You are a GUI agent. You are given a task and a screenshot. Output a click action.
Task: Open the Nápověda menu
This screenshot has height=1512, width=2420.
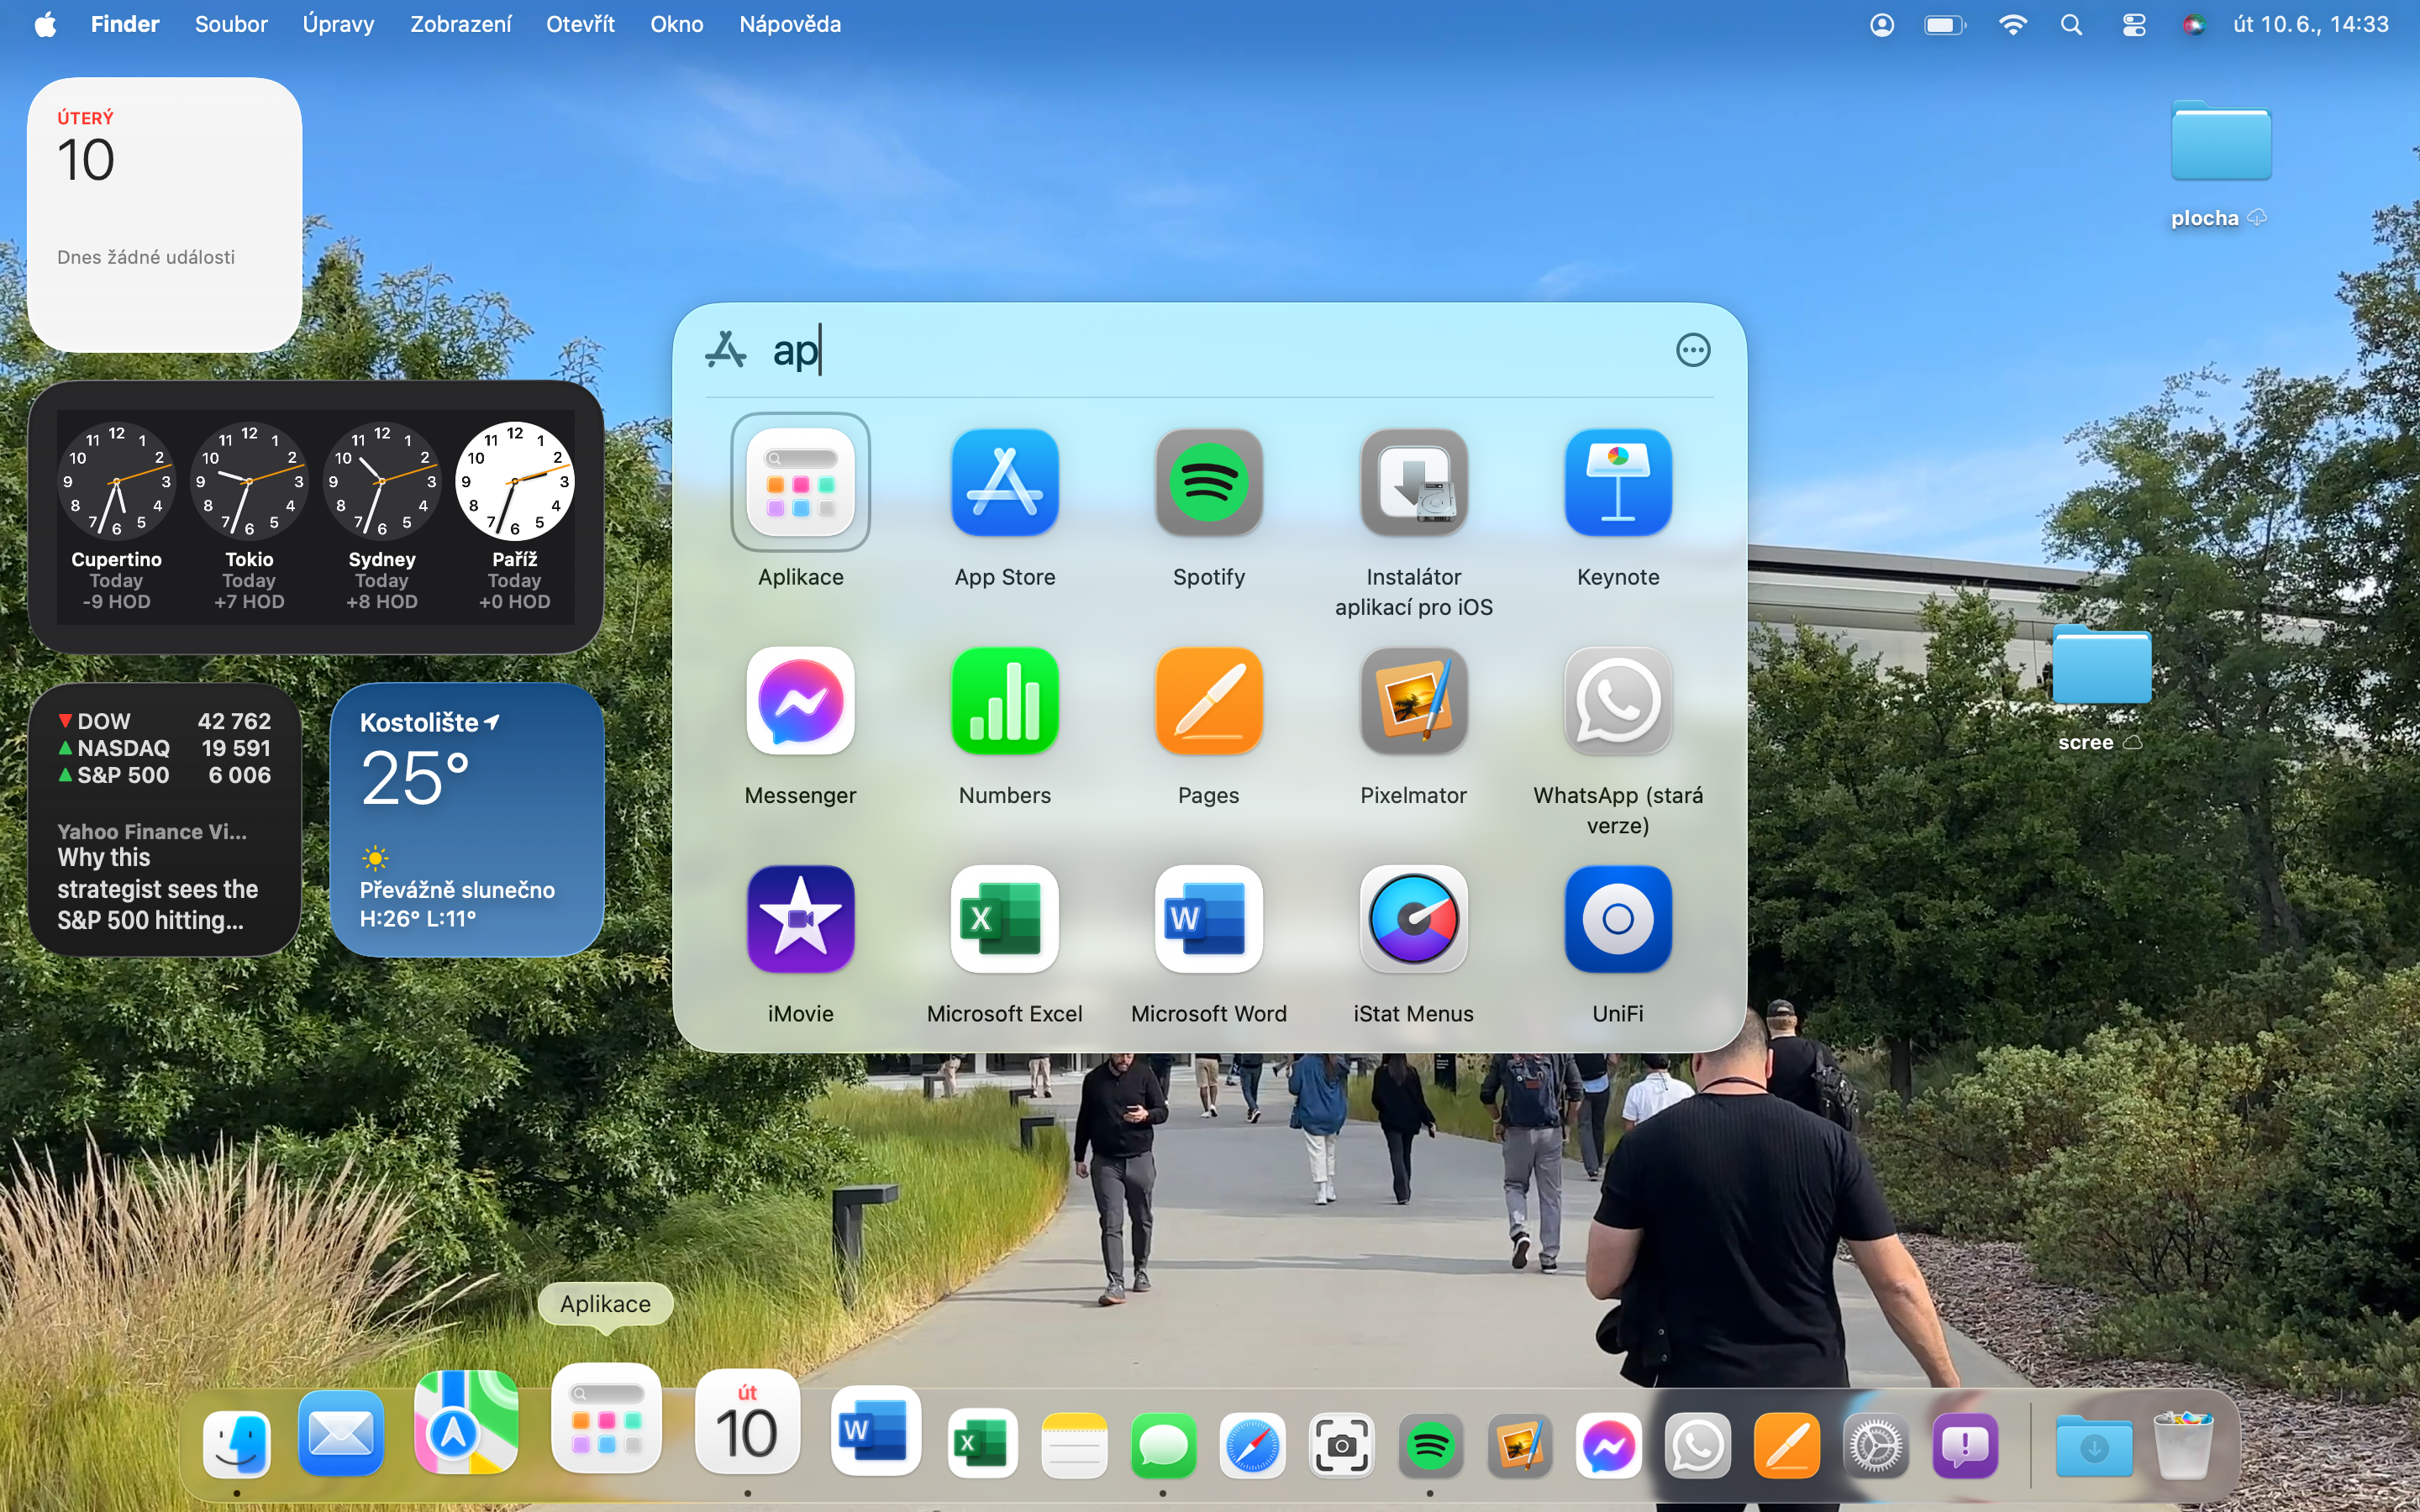pos(789,24)
